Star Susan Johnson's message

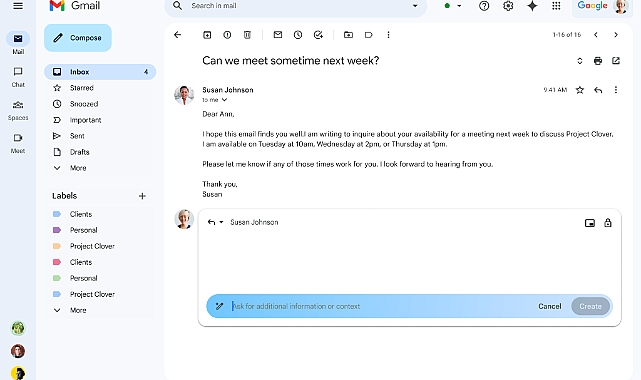point(580,90)
